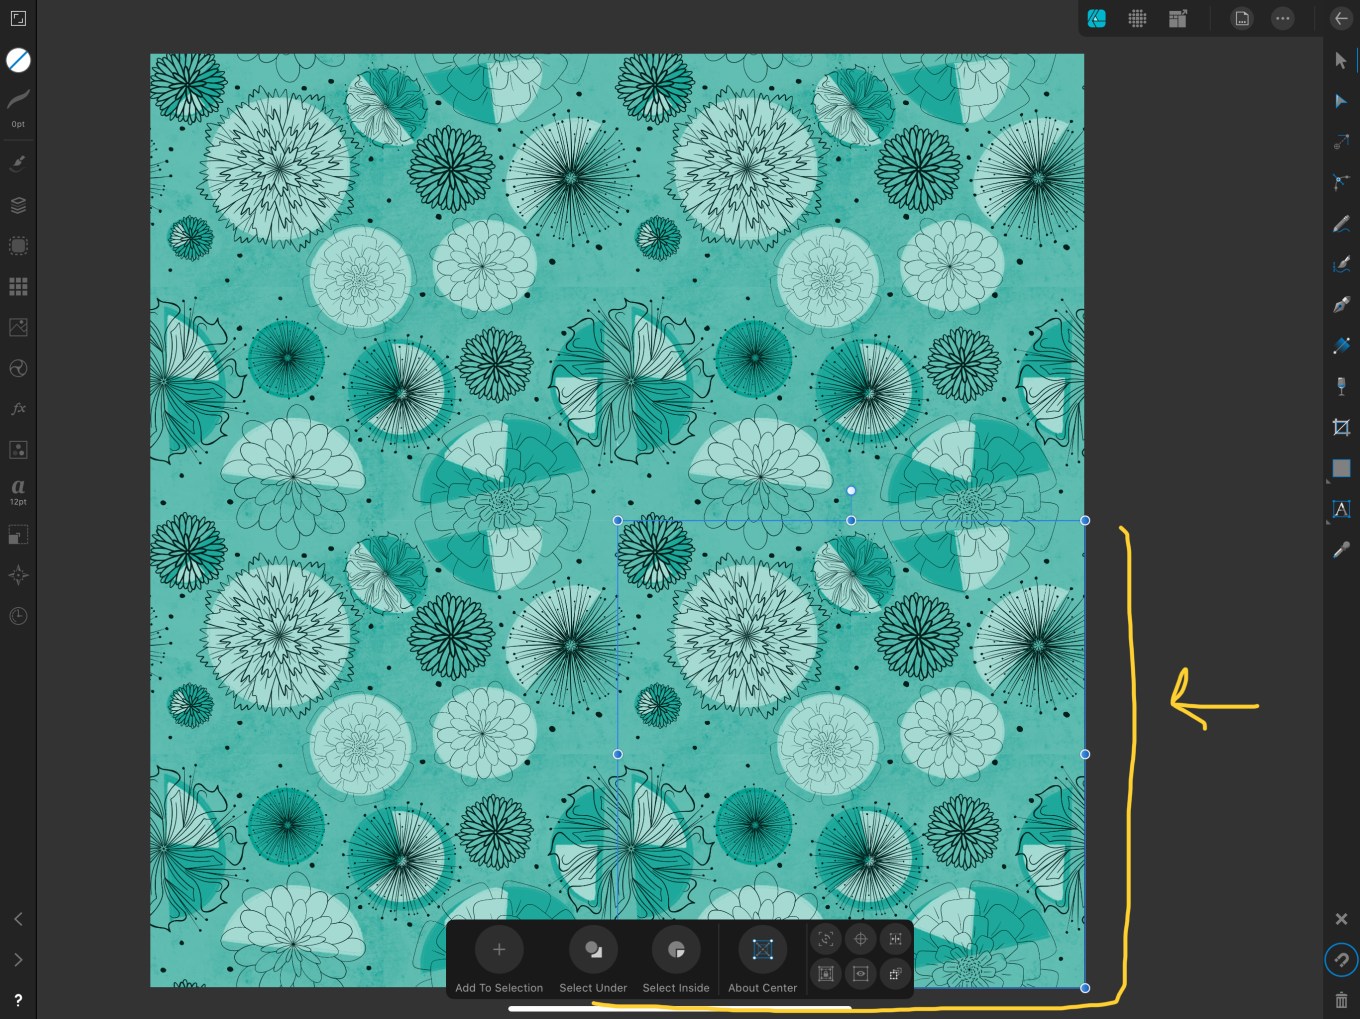Enable the Select Inside option
Viewport: 1360px width, 1019px height.
676,950
